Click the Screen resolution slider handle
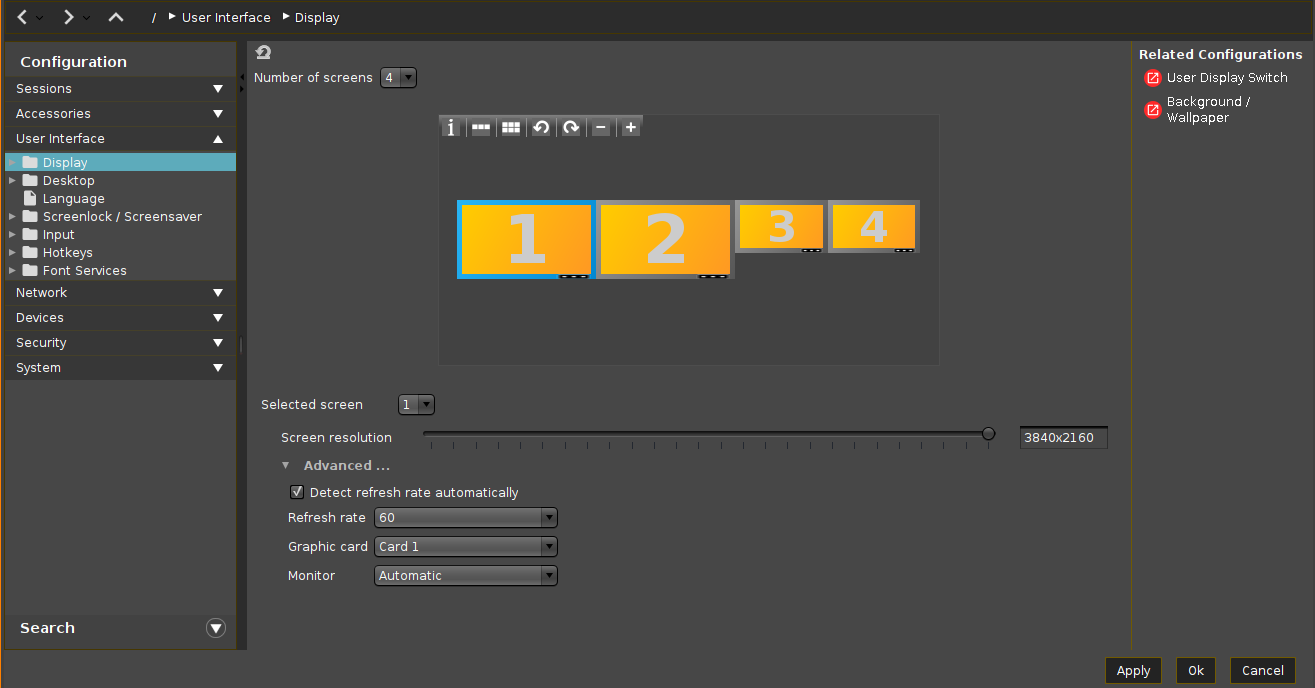This screenshot has width=1315, height=688. [x=988, y=434]
